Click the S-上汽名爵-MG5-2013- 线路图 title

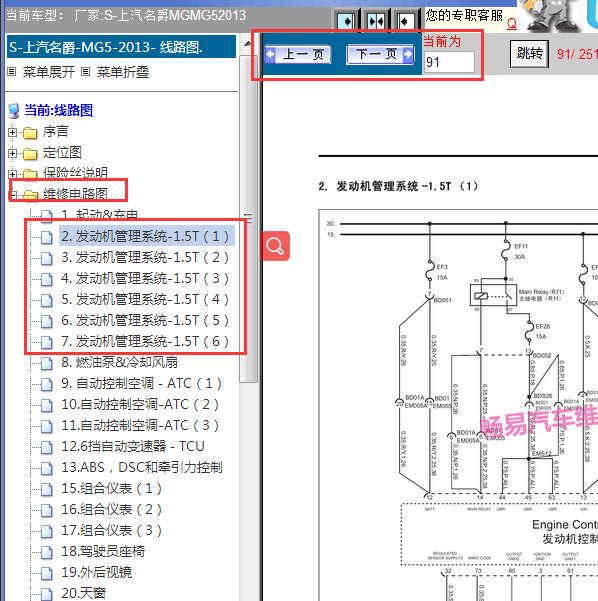(106, 47)
